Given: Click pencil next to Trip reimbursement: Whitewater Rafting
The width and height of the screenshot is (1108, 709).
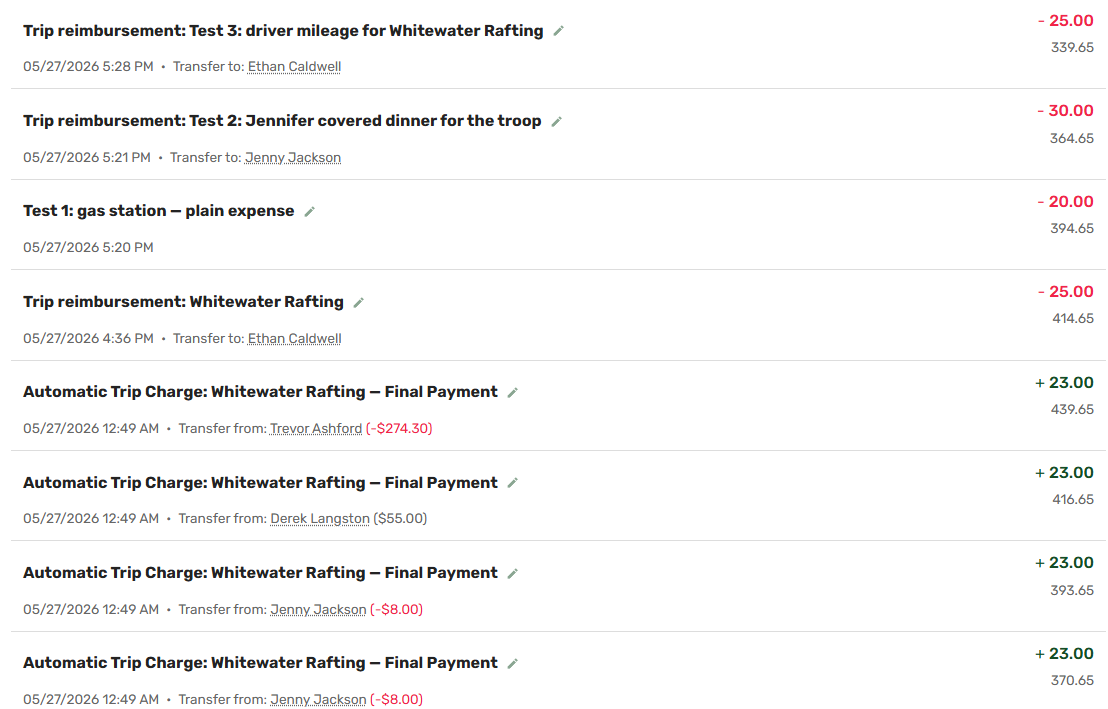Looking at the screenshot, I should click(359, 303).
